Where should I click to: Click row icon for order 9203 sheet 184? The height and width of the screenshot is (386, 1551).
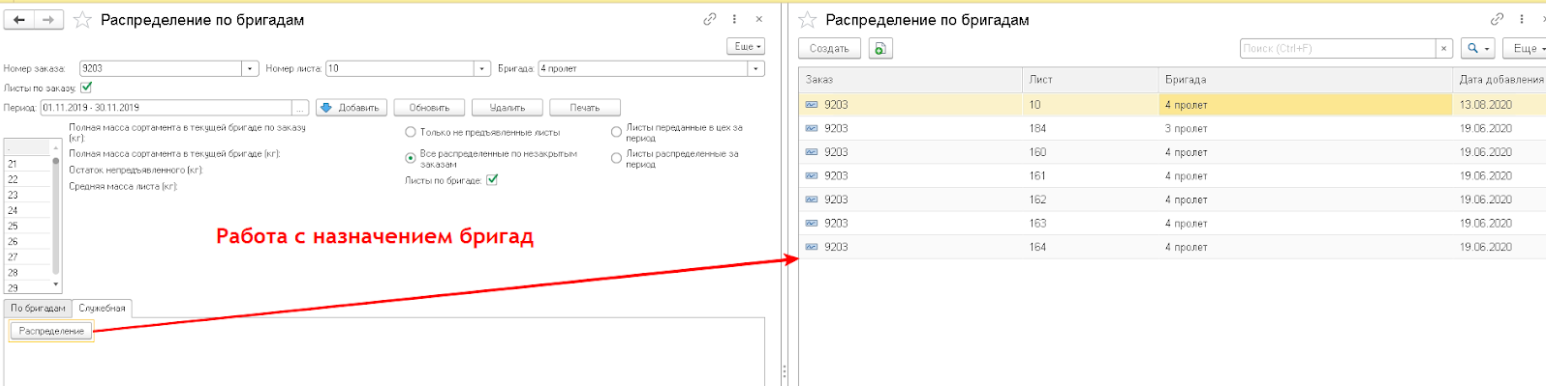pos(811,128)
